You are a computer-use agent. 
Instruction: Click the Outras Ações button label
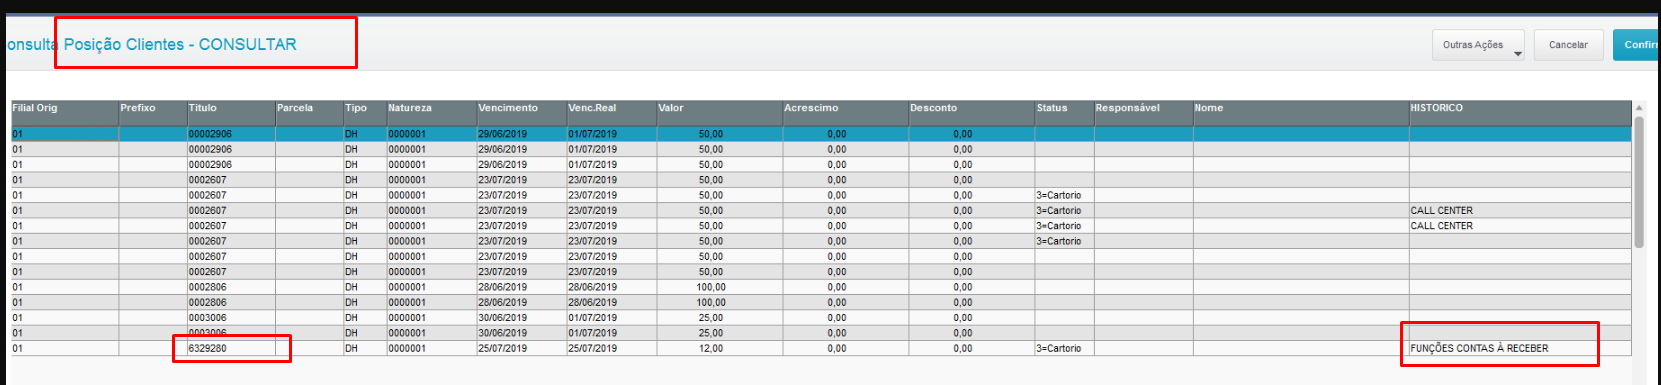click(x=1472, y=45)
